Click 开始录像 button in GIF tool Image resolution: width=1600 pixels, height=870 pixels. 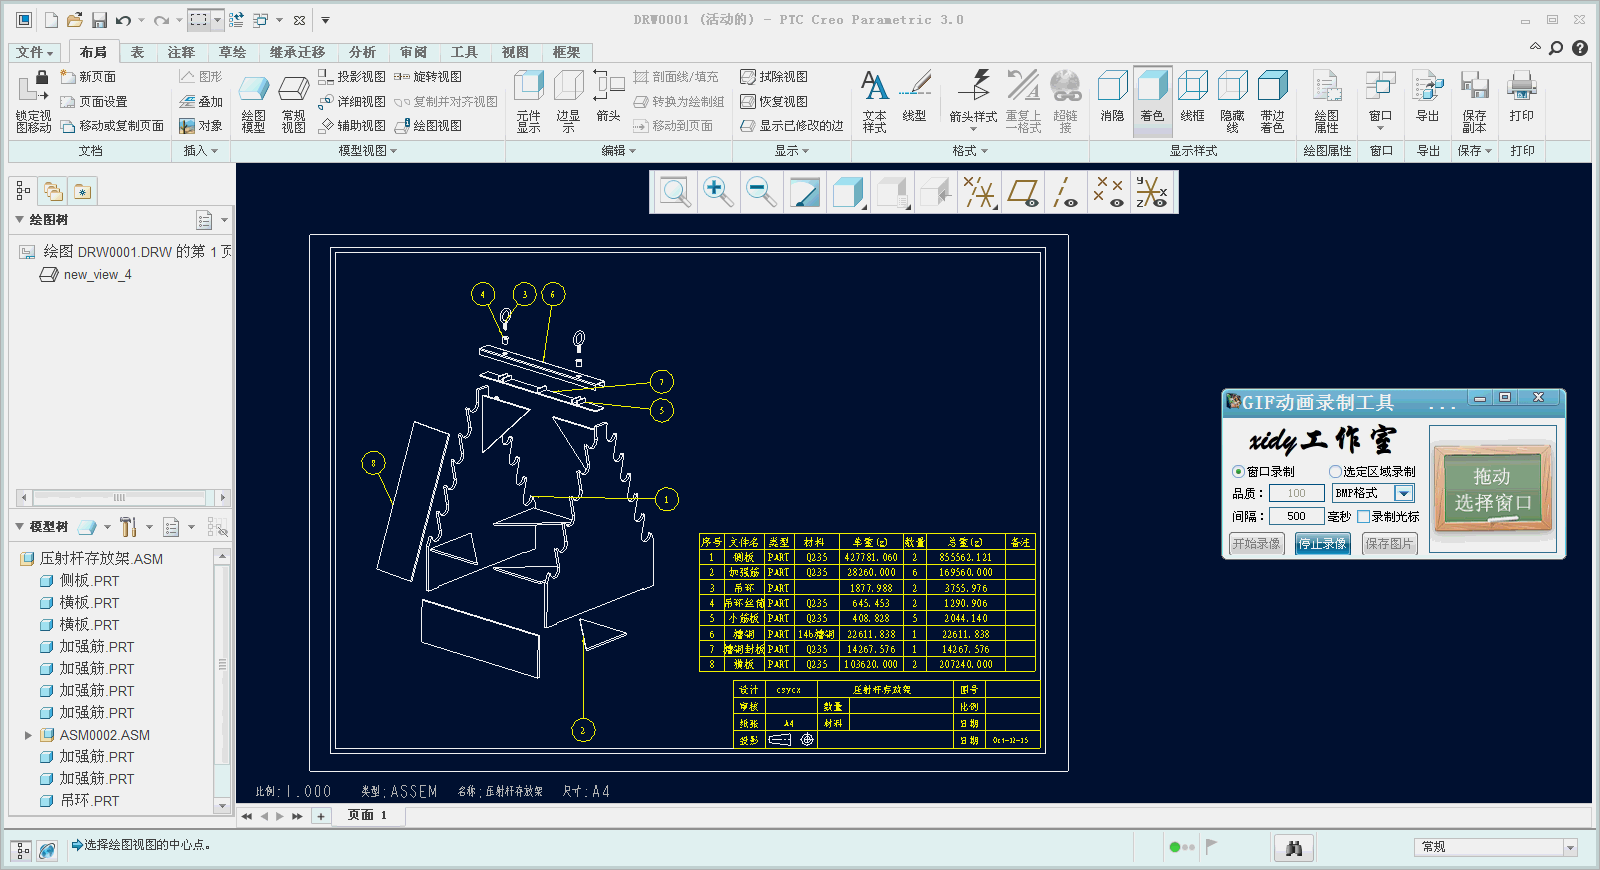(x=1256, y=544)
